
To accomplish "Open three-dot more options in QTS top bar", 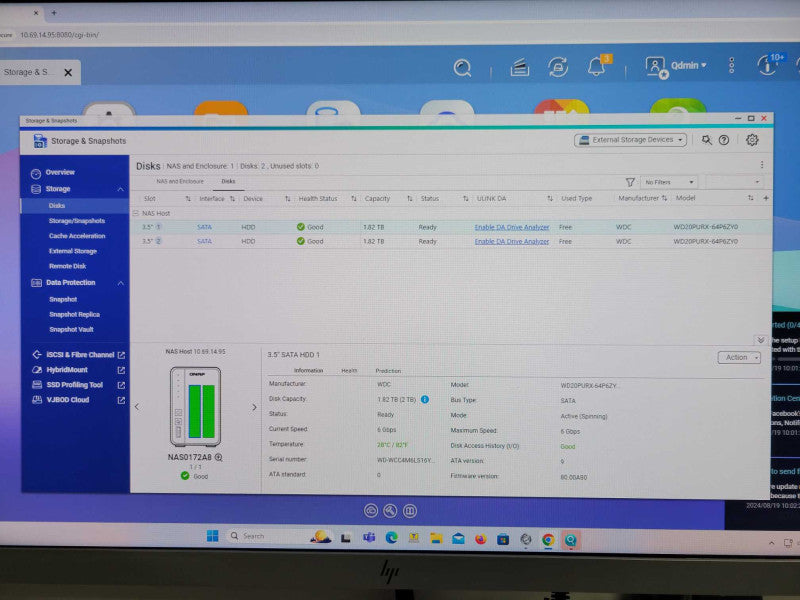I will coord(732,65).
